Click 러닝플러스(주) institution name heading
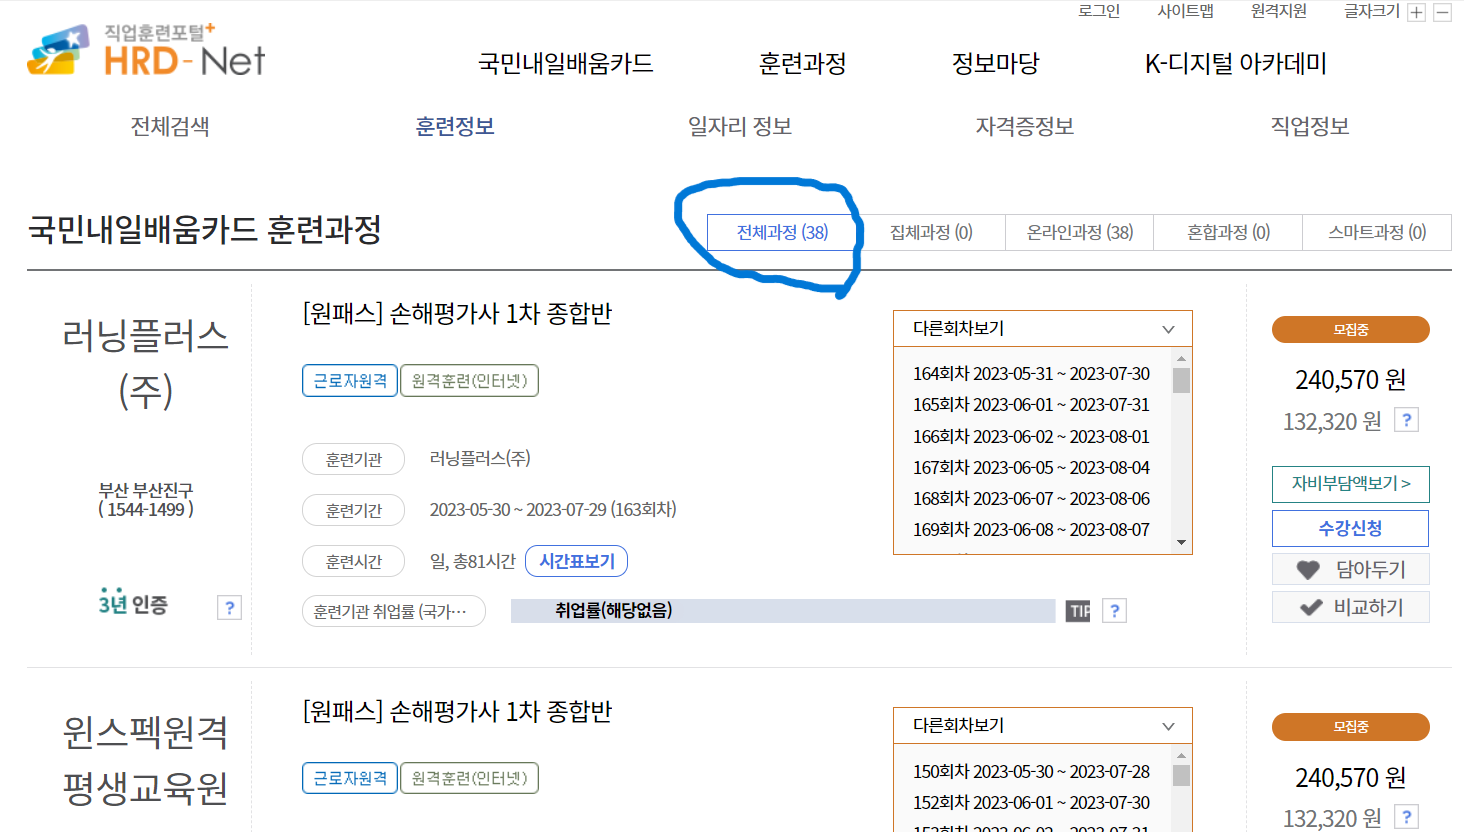The image size is (1464, 832). click(146, 363)
